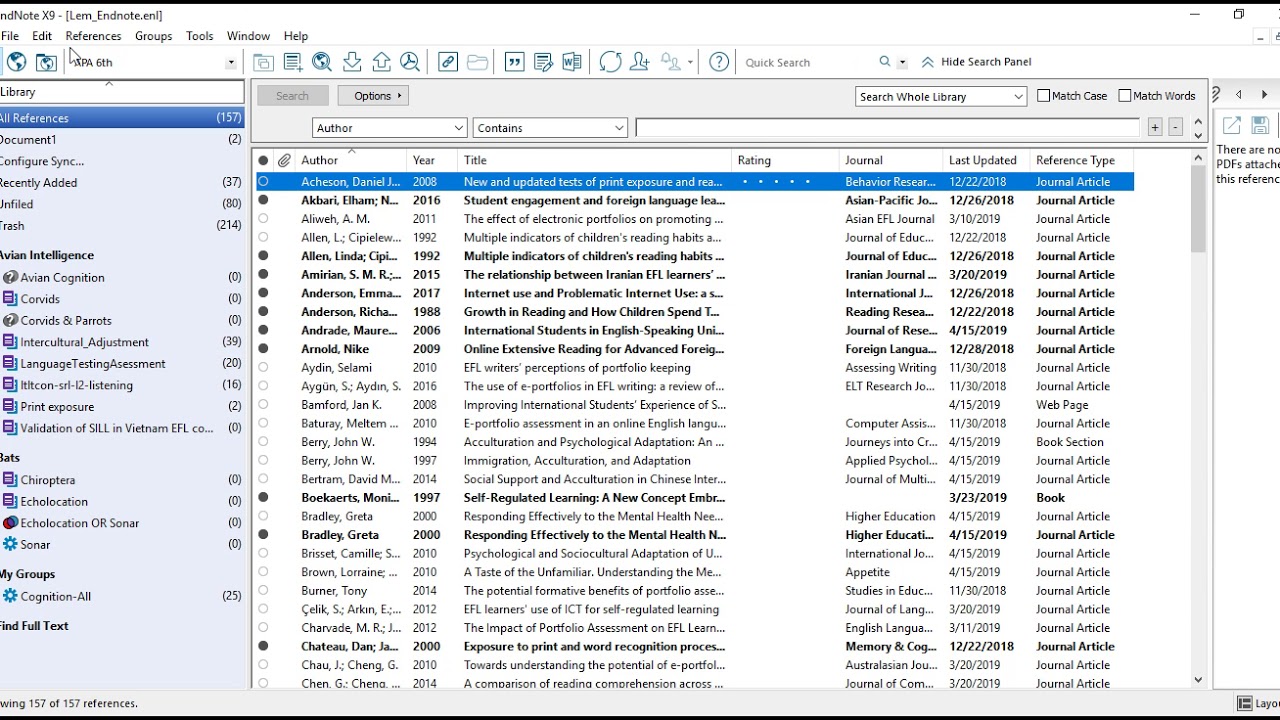
Task: Click the Quick Search input box
Action: pyautogui.click(x=808, y=62)
